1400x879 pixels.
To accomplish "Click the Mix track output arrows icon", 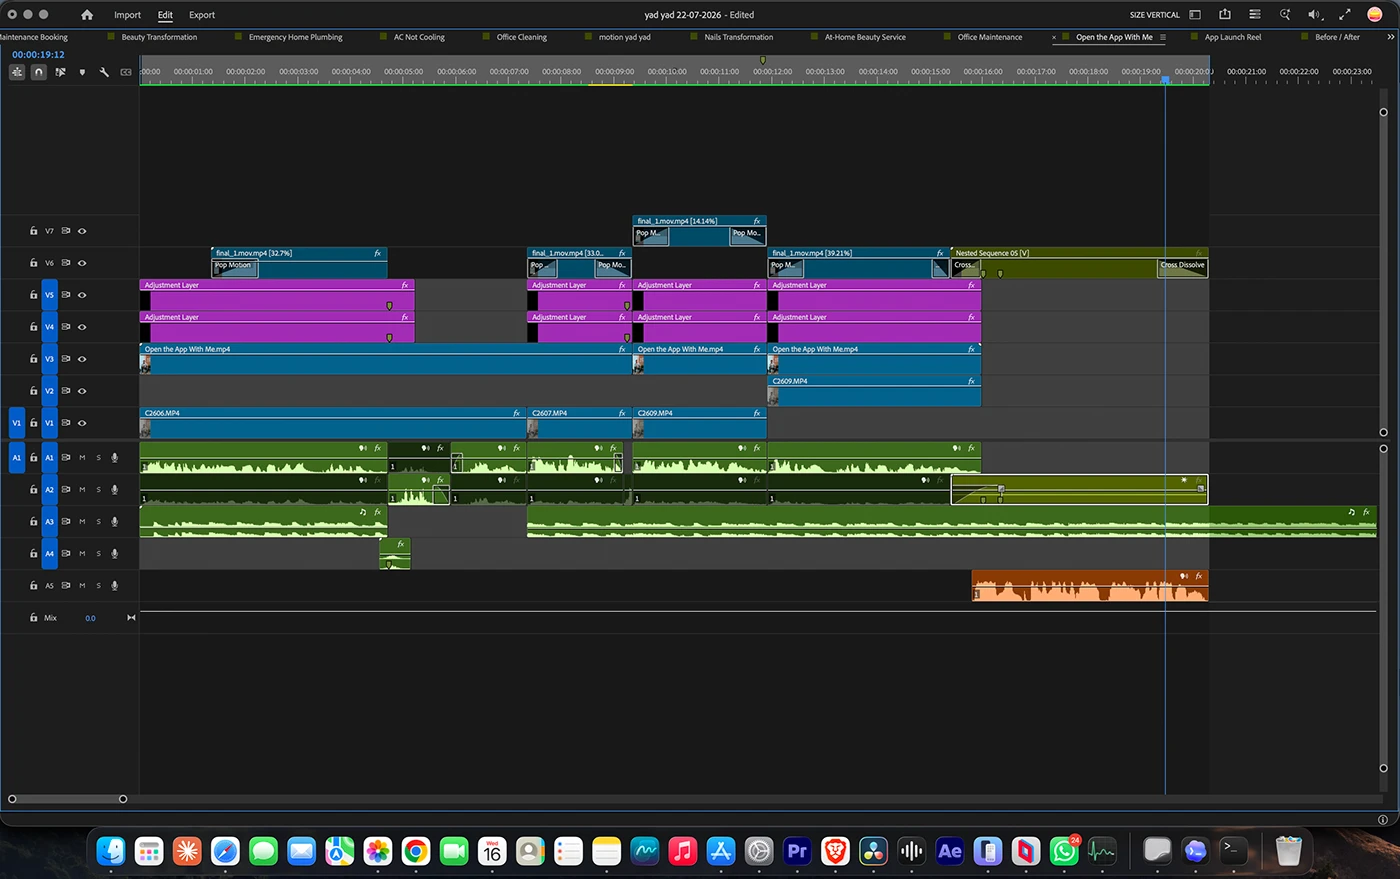I will tap(131, 618).
